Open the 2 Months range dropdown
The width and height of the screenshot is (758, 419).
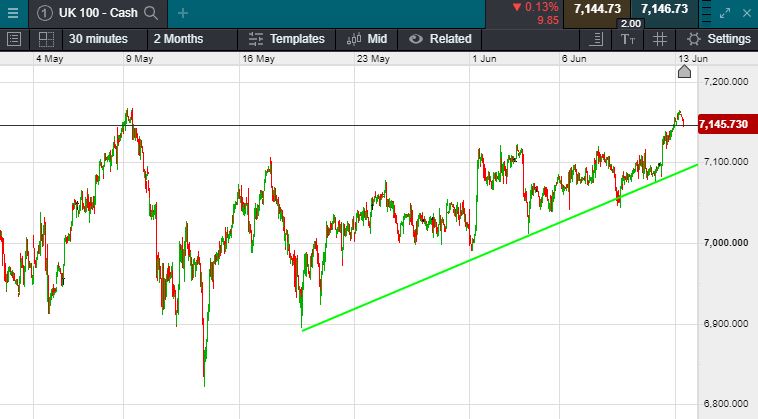coord(178,39)
